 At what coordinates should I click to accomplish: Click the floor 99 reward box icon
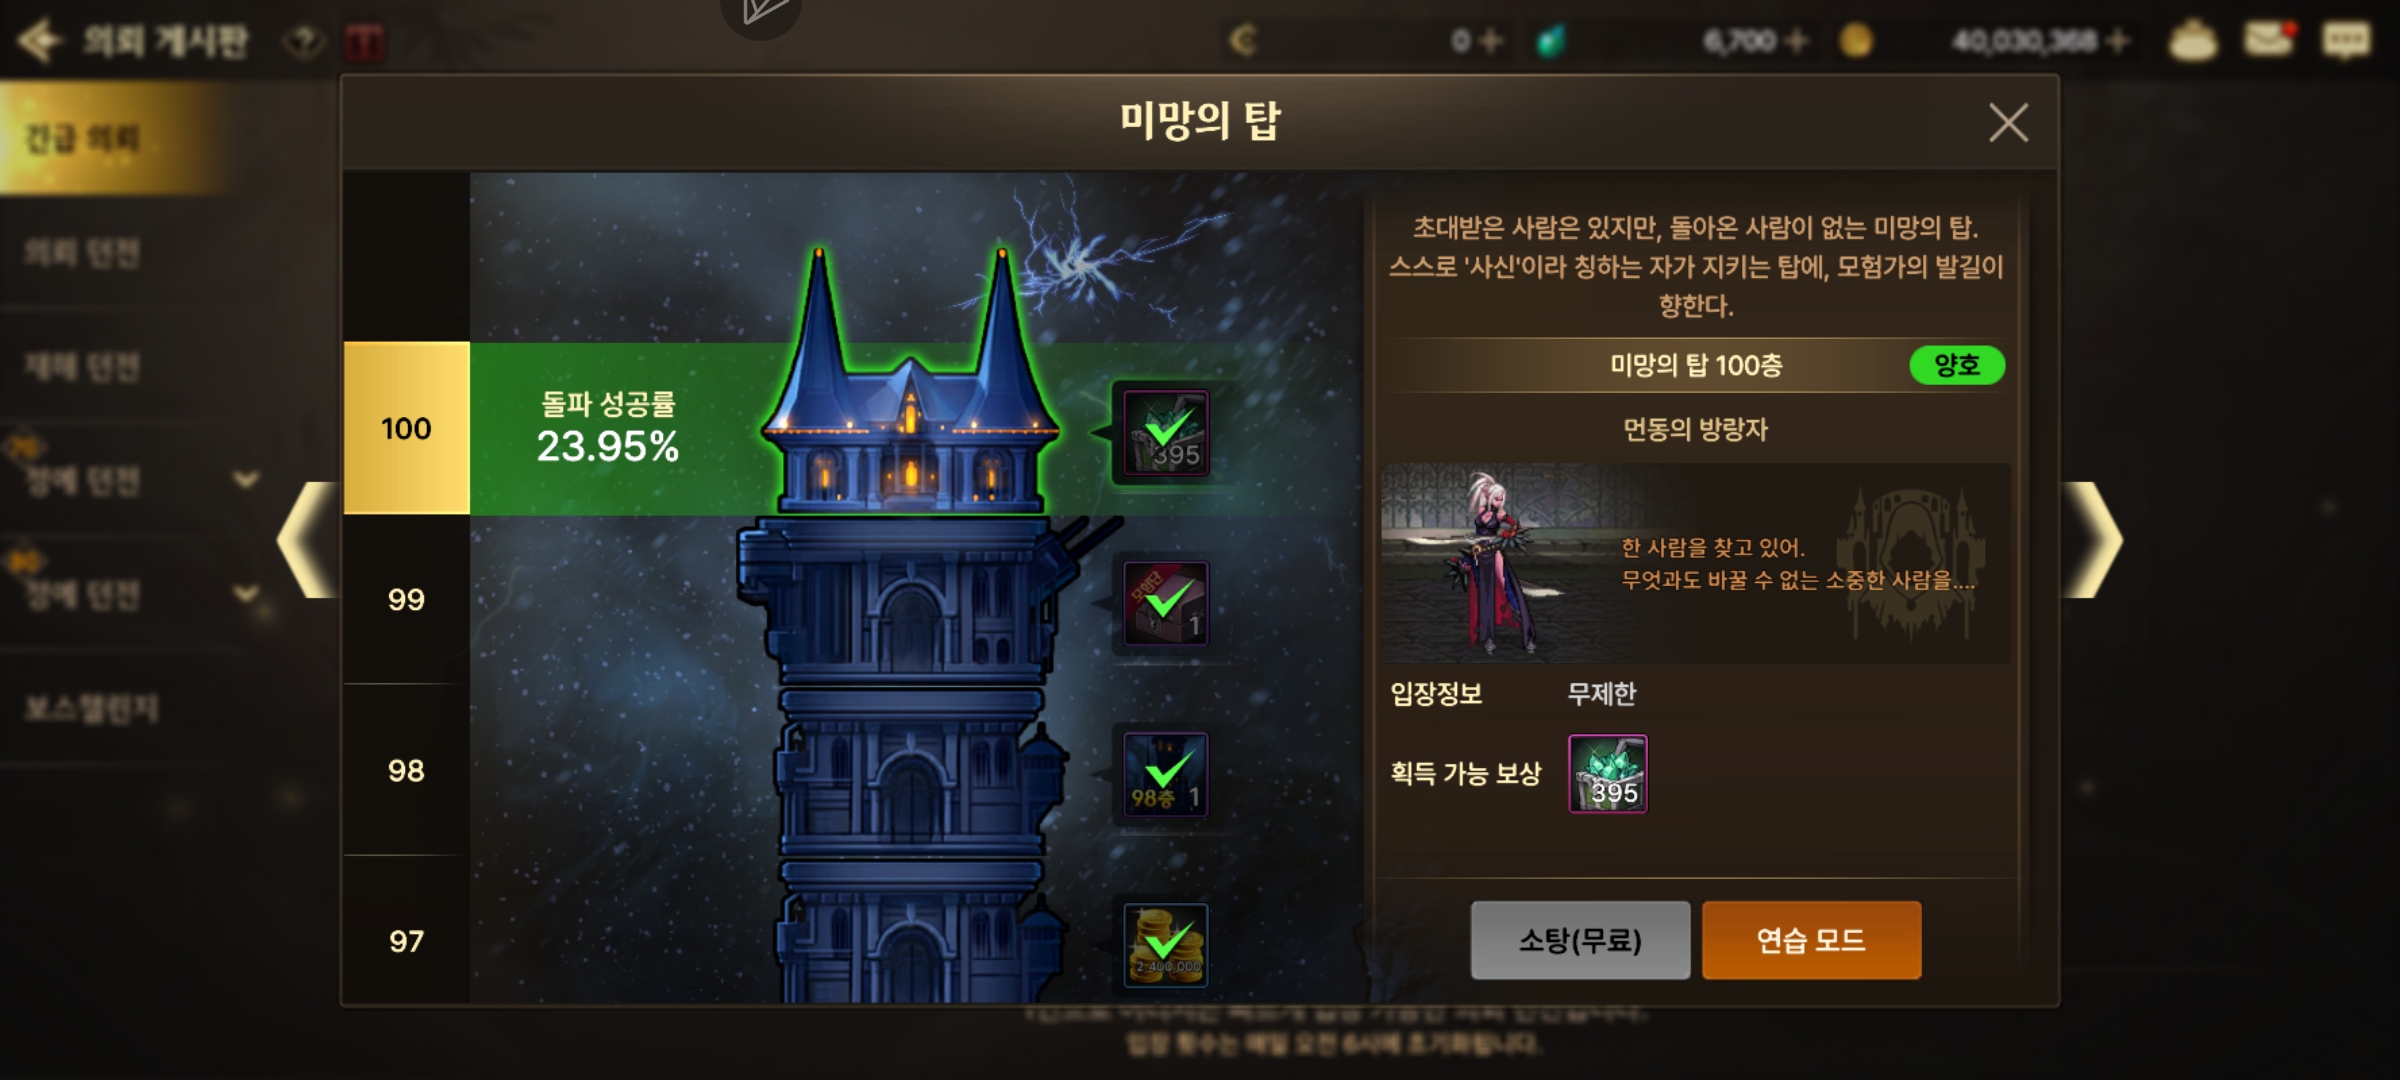pyautogui.click(x=1166, y=604)
